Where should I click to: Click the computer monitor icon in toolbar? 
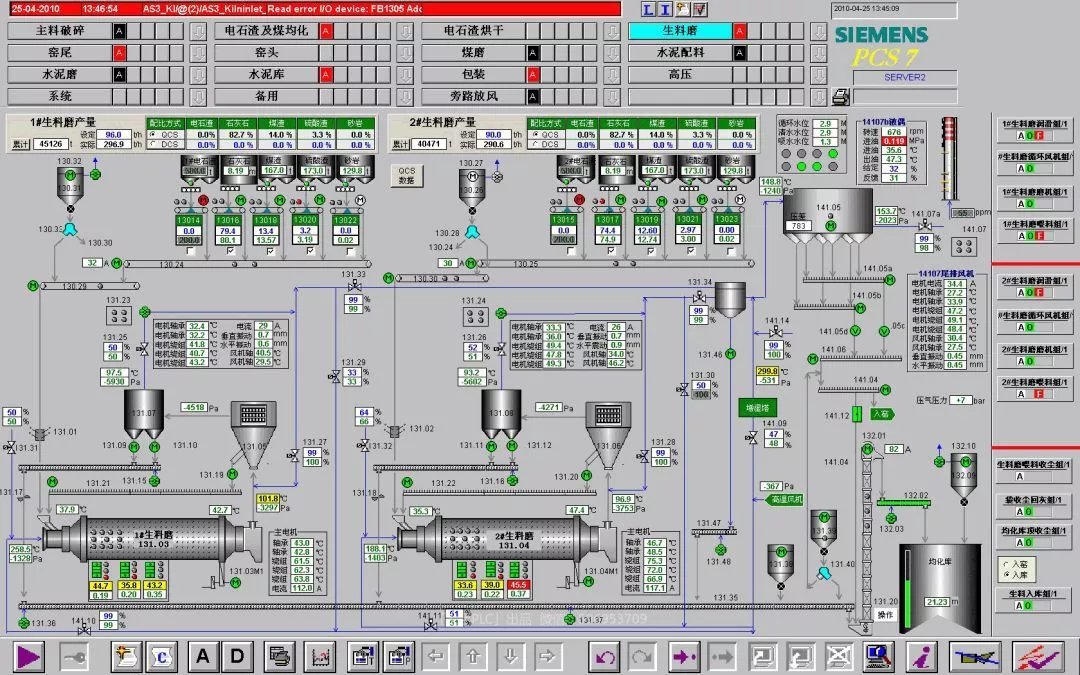click(x=879, y=656)
